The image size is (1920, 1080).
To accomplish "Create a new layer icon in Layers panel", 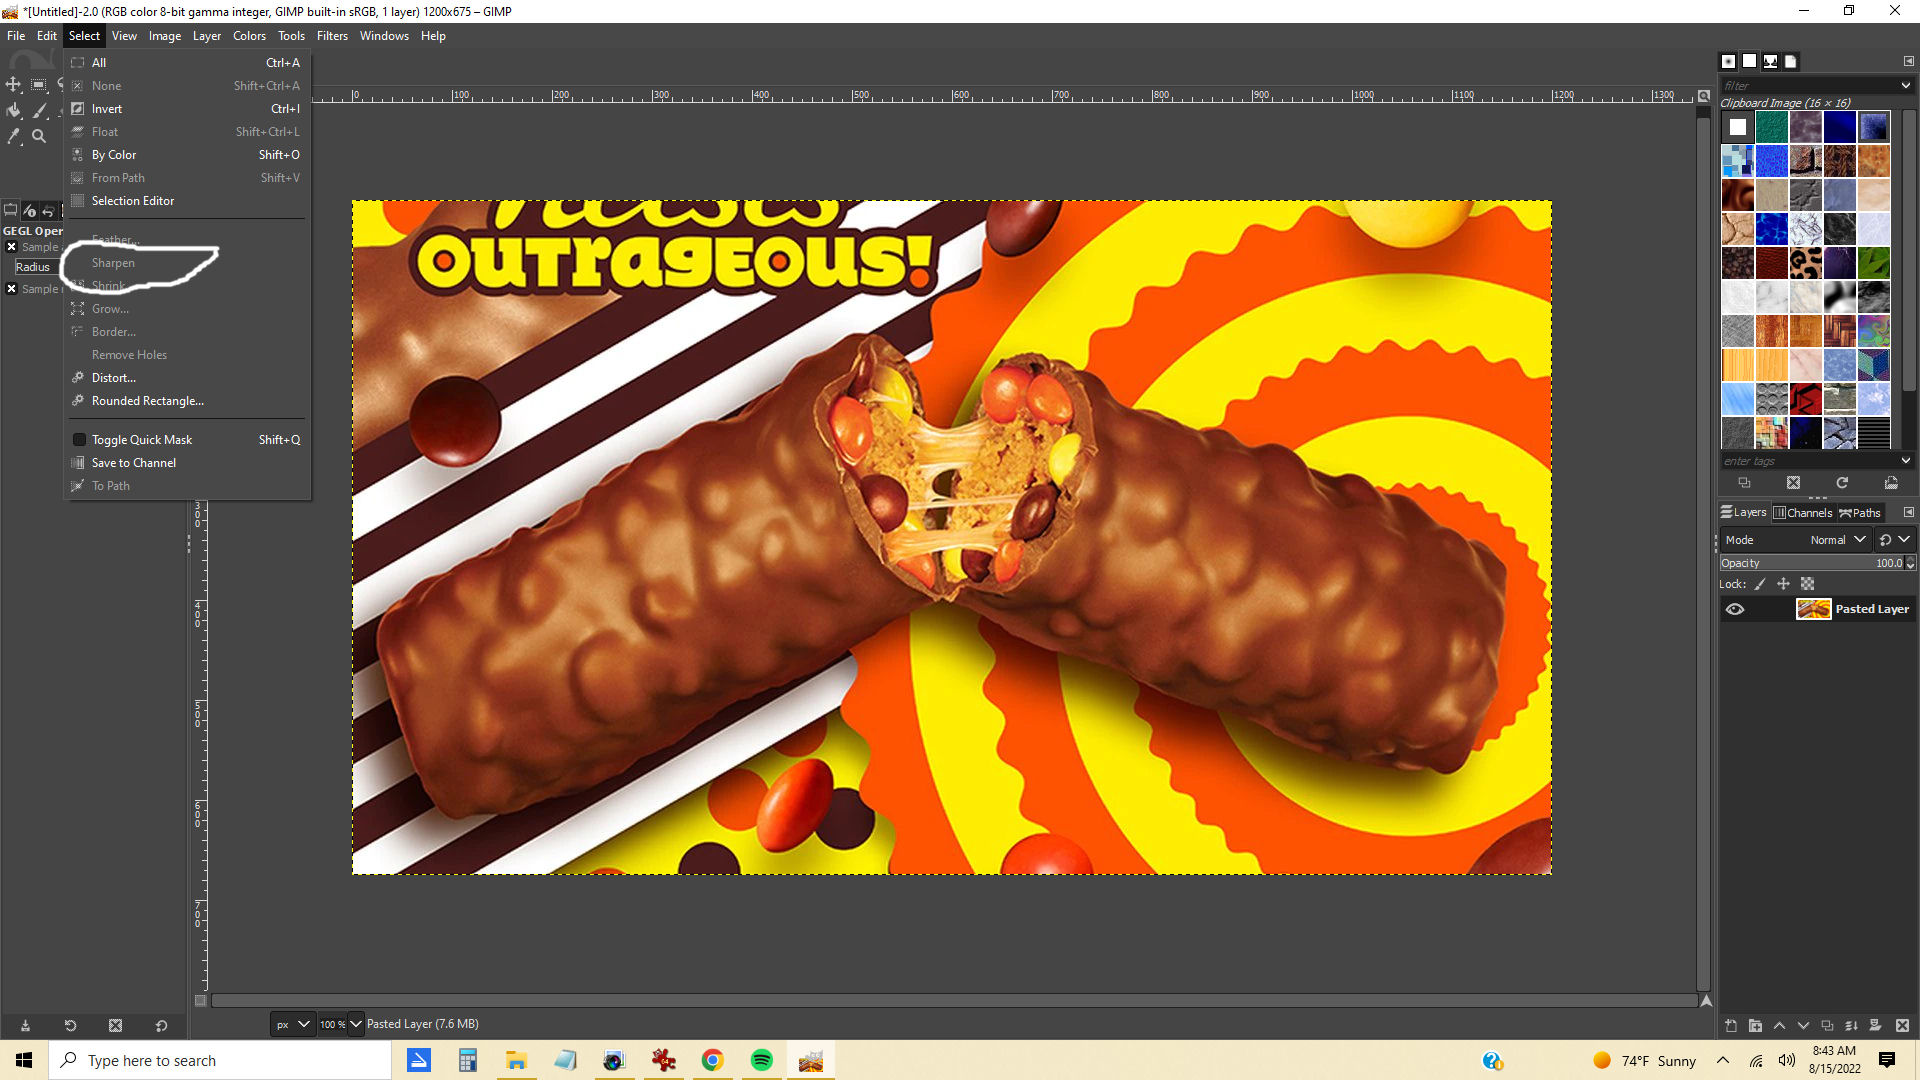I will tap(1731, 1026).
